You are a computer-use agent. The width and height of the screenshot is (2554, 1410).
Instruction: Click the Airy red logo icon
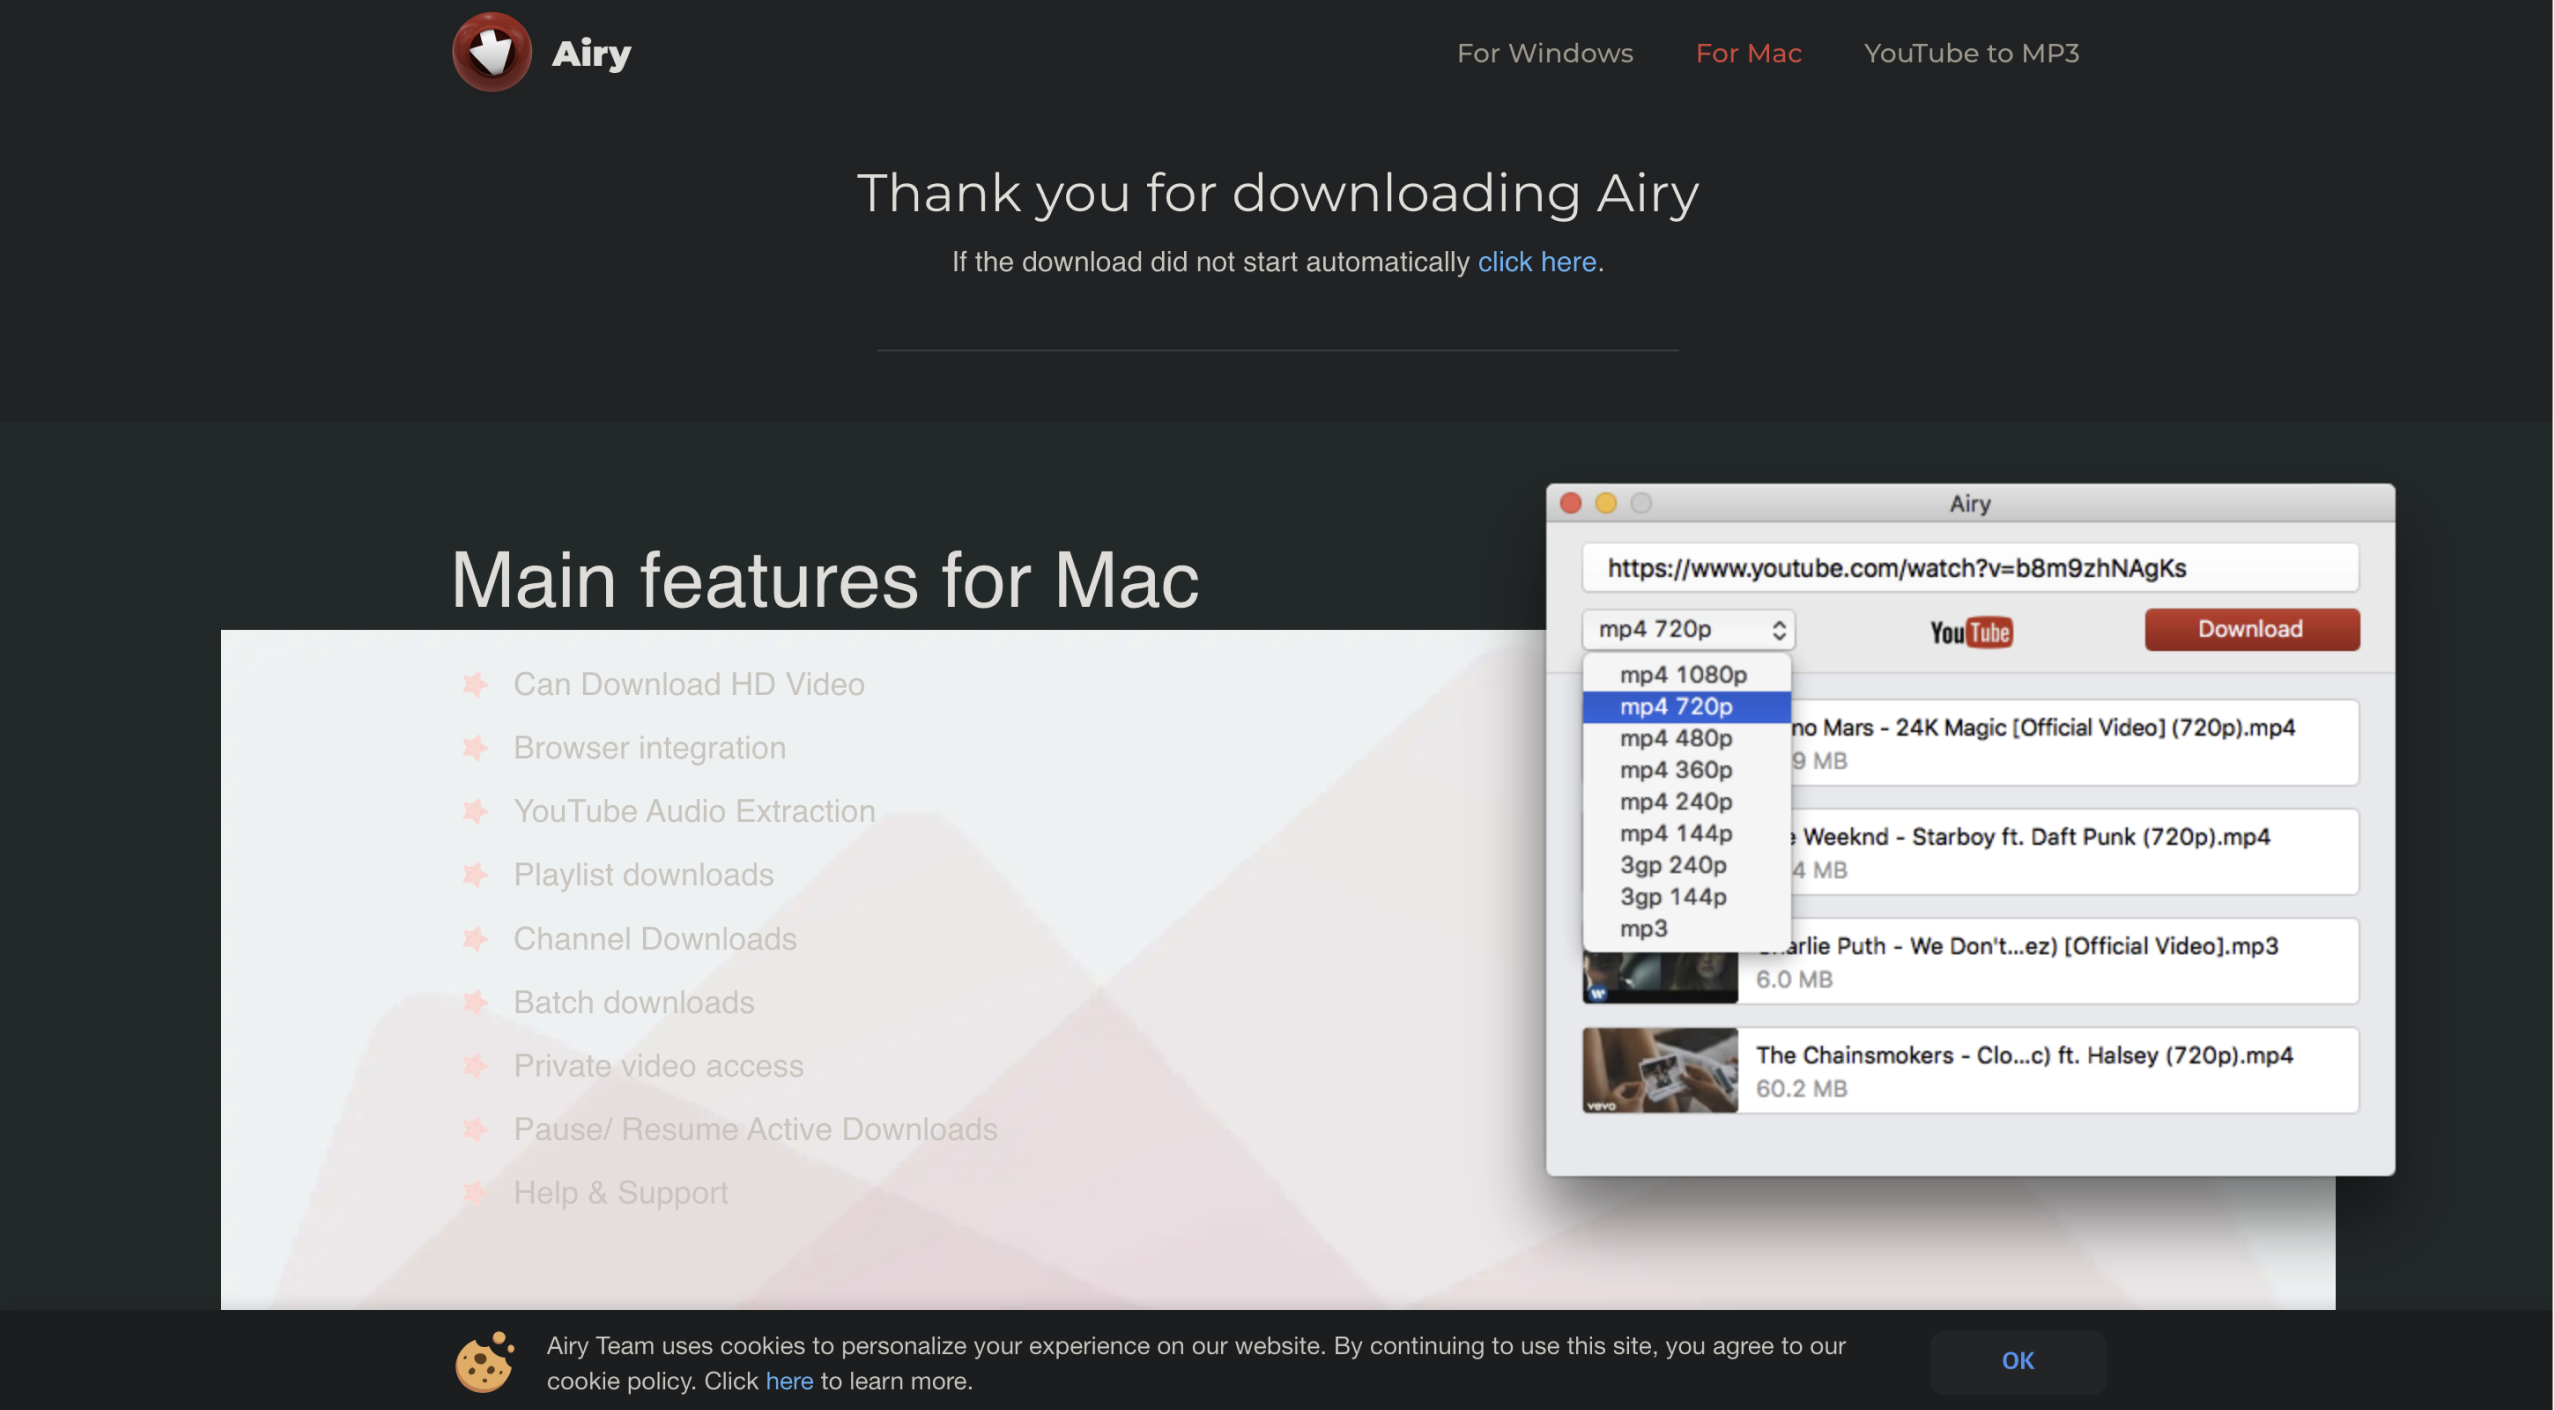pyautogui.click(x=491, y=52)
